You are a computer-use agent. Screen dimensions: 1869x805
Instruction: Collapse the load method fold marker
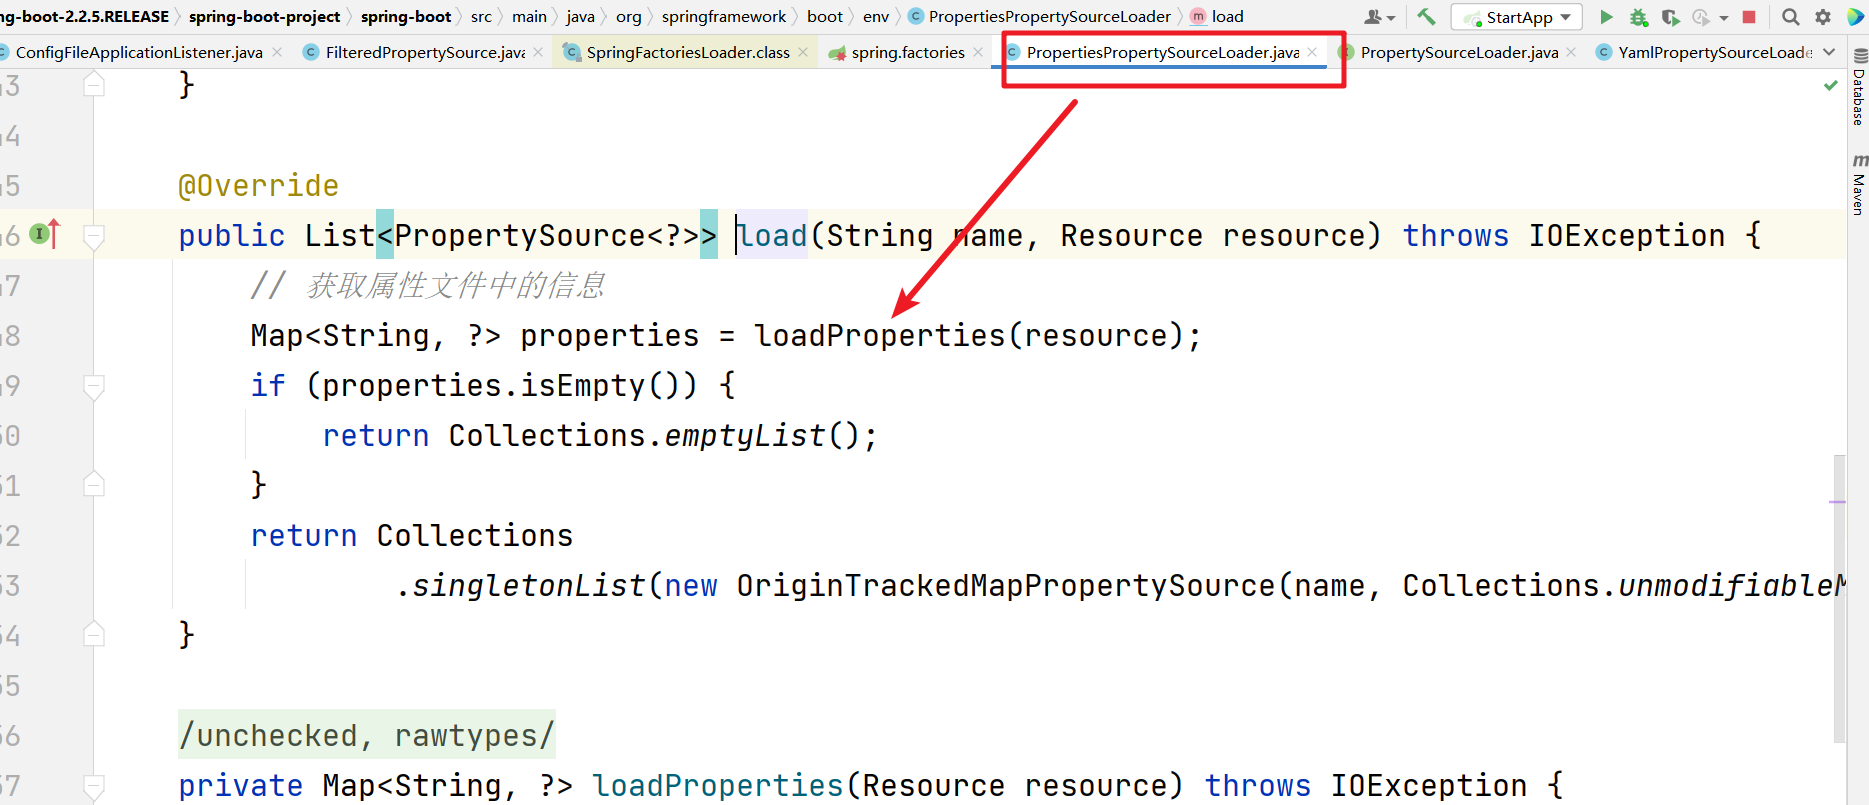tap(94, 236)
